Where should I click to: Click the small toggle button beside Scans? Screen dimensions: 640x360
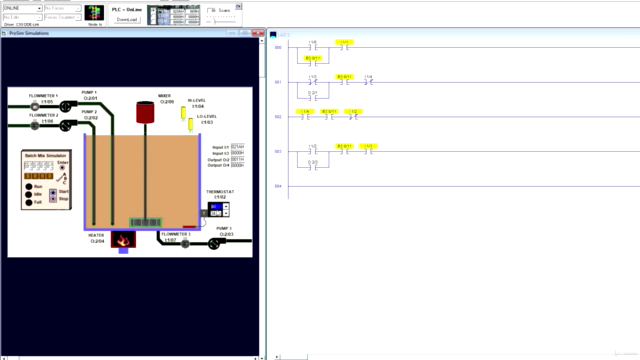pos(239,7)
